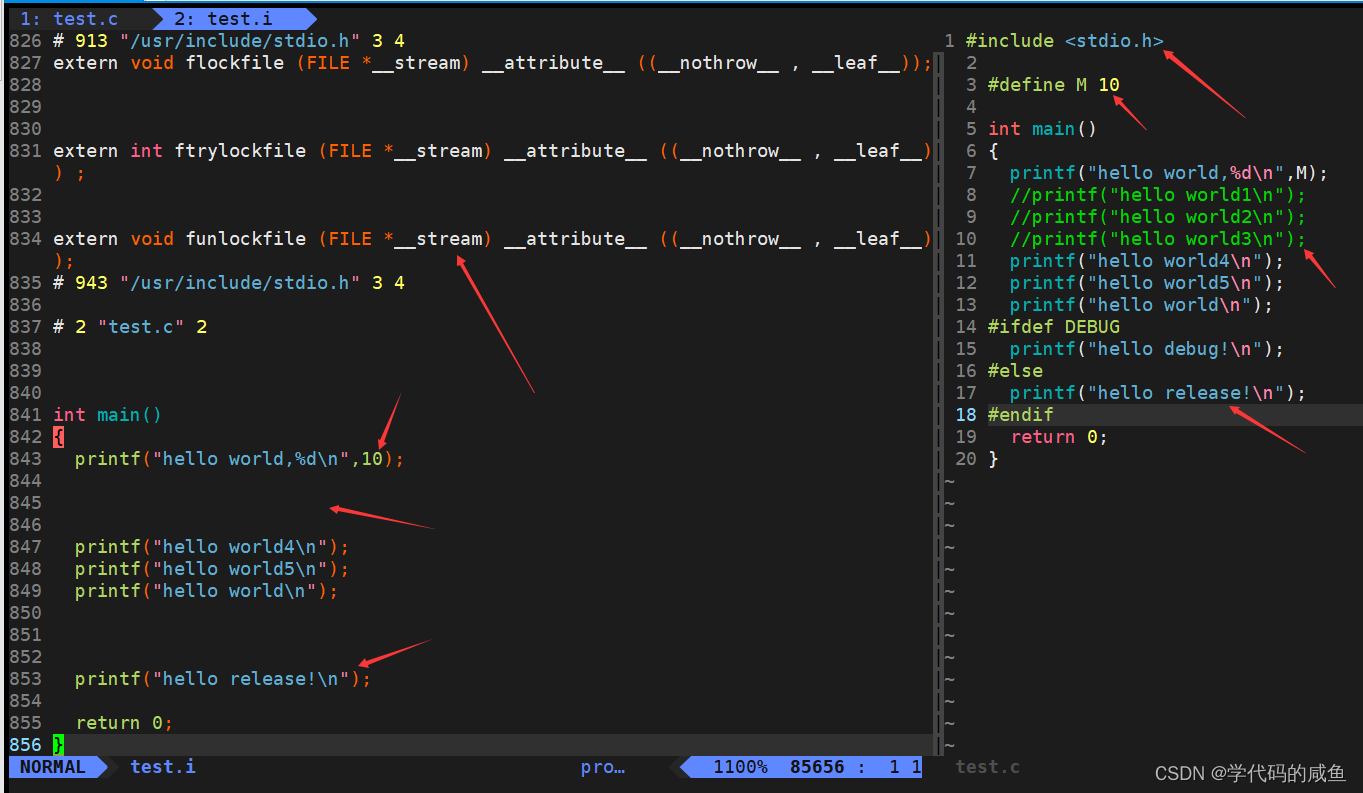Click printf "hello world,%d\n",10 line in test.i

240,459
